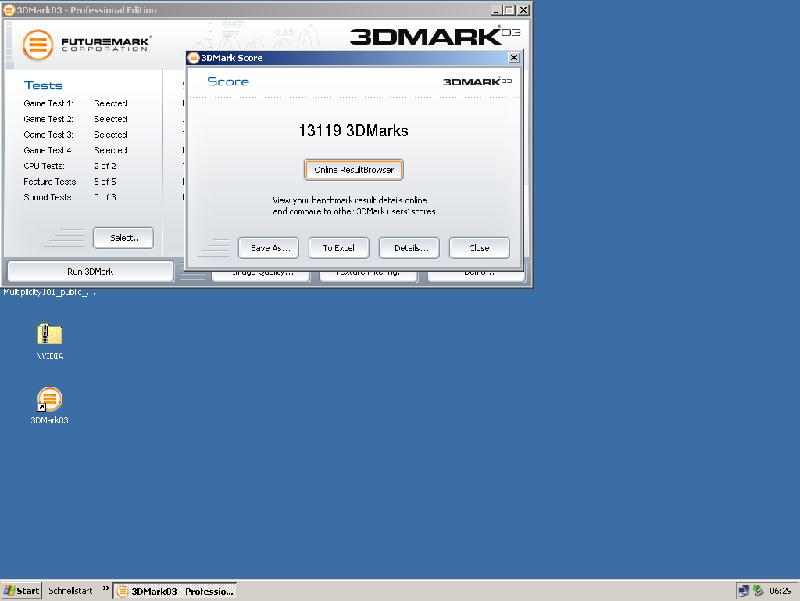Viewport: 800px width, 601px height.
Task: Click the Schnellstart toolbar label
Action: (70, 591)
